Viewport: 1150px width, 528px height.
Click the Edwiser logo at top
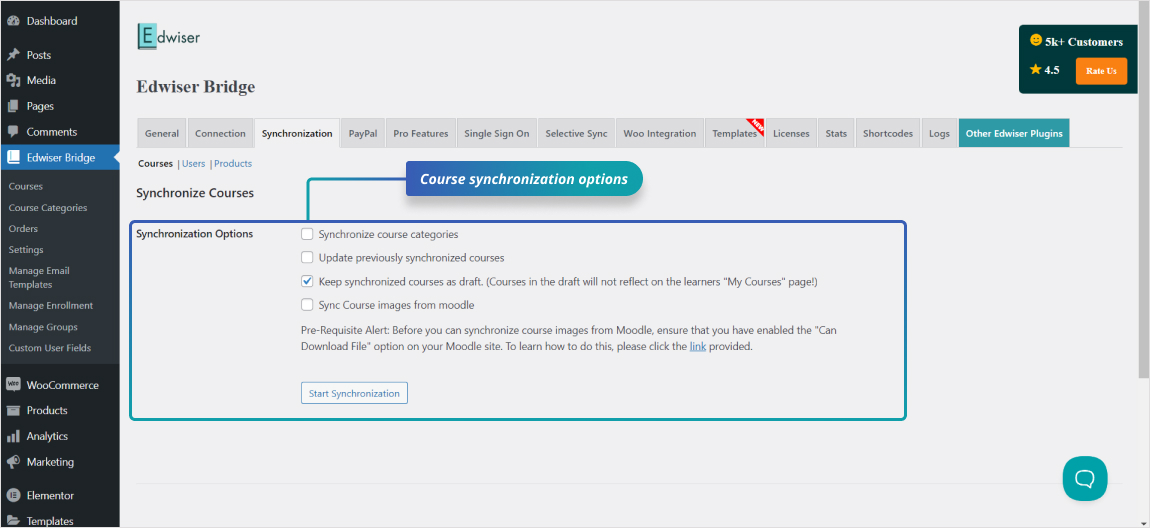click(x=168, y=36)
